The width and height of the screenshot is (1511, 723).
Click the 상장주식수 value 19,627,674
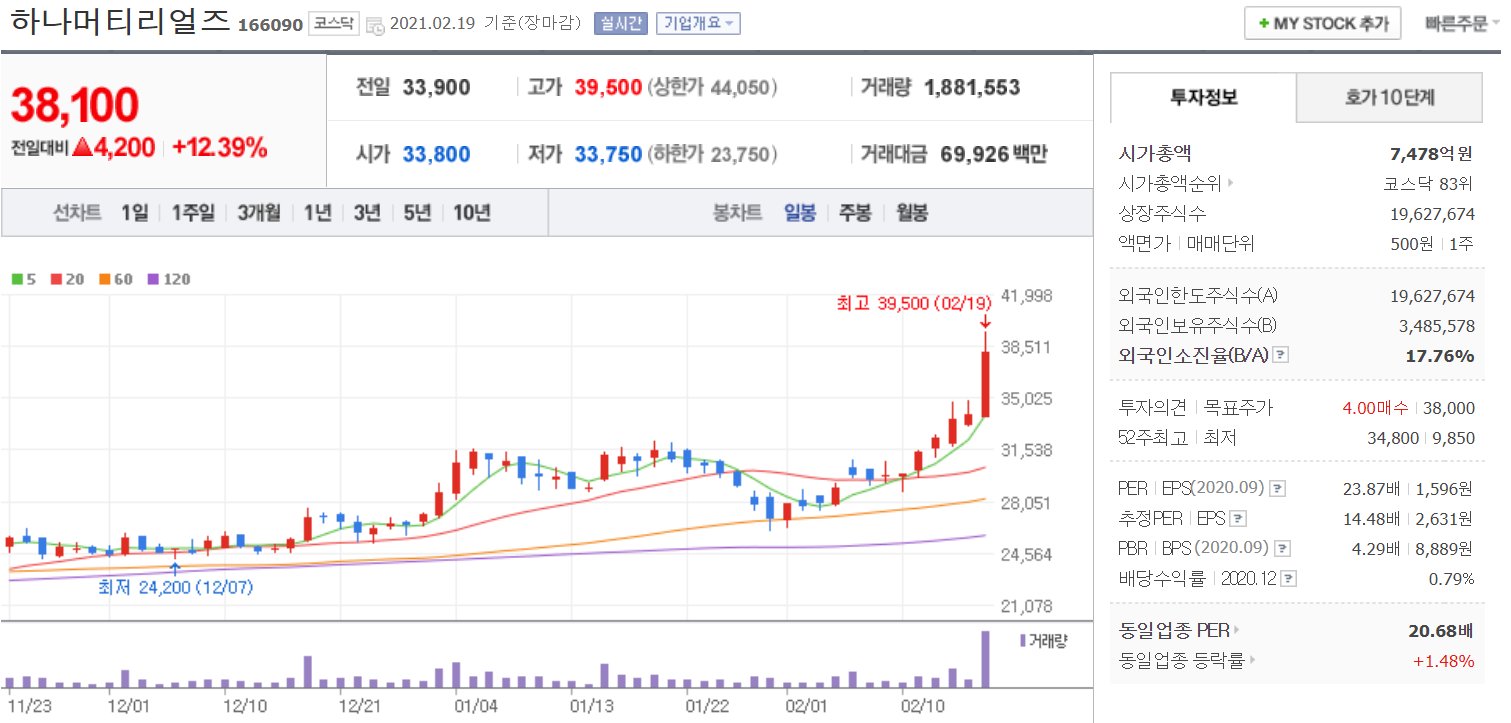coord(1432,214)
